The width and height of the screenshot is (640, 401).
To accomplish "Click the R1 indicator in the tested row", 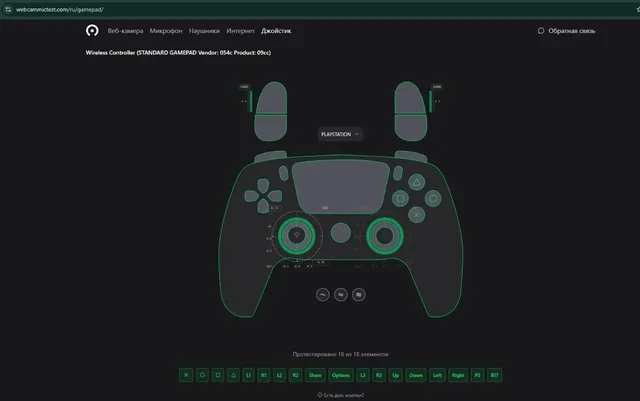I will click(264, 375).
